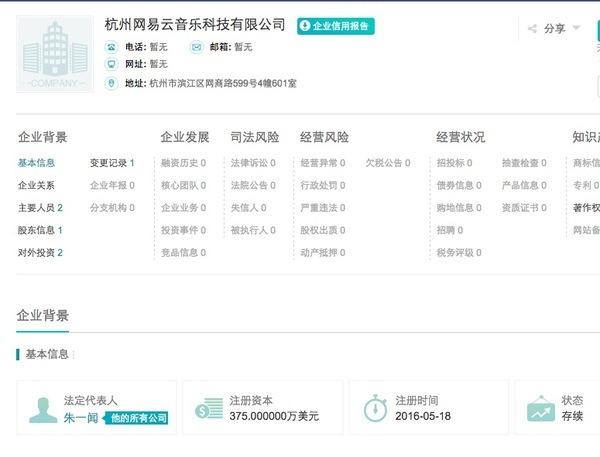Click status value 存续

[x=572, y=416]
